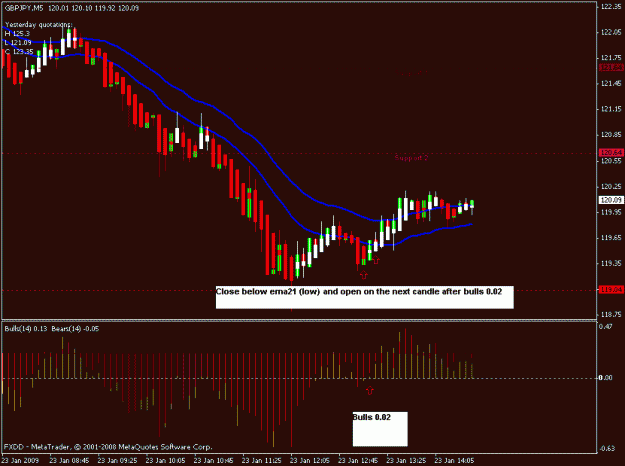Click the 119.35 price scale label
Screen dimensions: 625x466
[x=611, y=263]
